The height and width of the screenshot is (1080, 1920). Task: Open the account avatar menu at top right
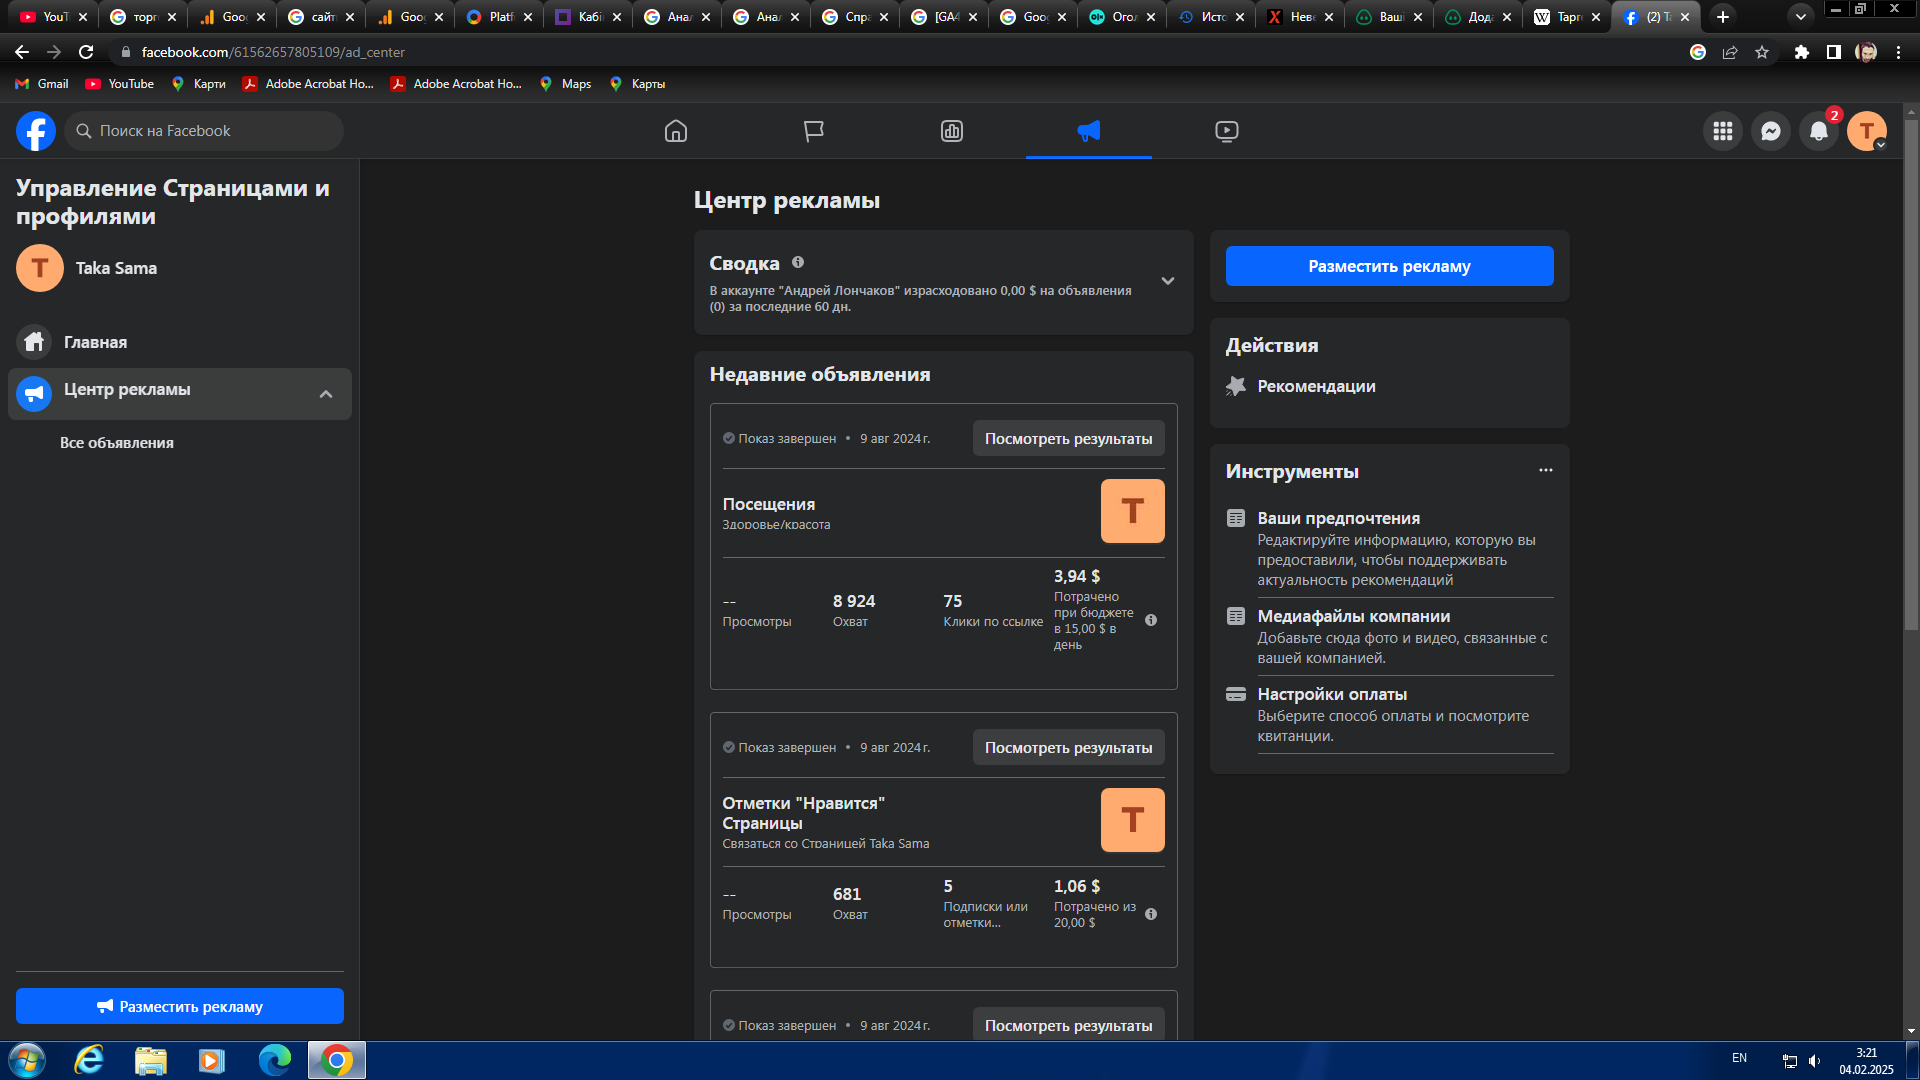(1867, 131)
